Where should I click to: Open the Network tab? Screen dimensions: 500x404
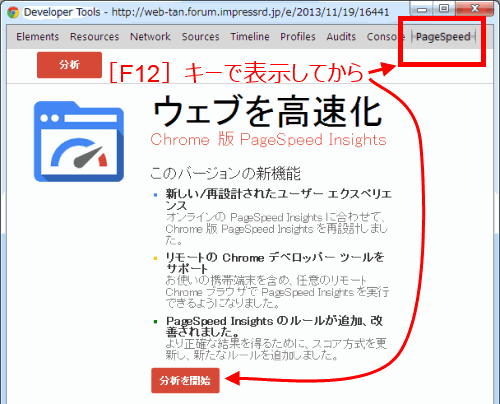(x=150, y=37)
